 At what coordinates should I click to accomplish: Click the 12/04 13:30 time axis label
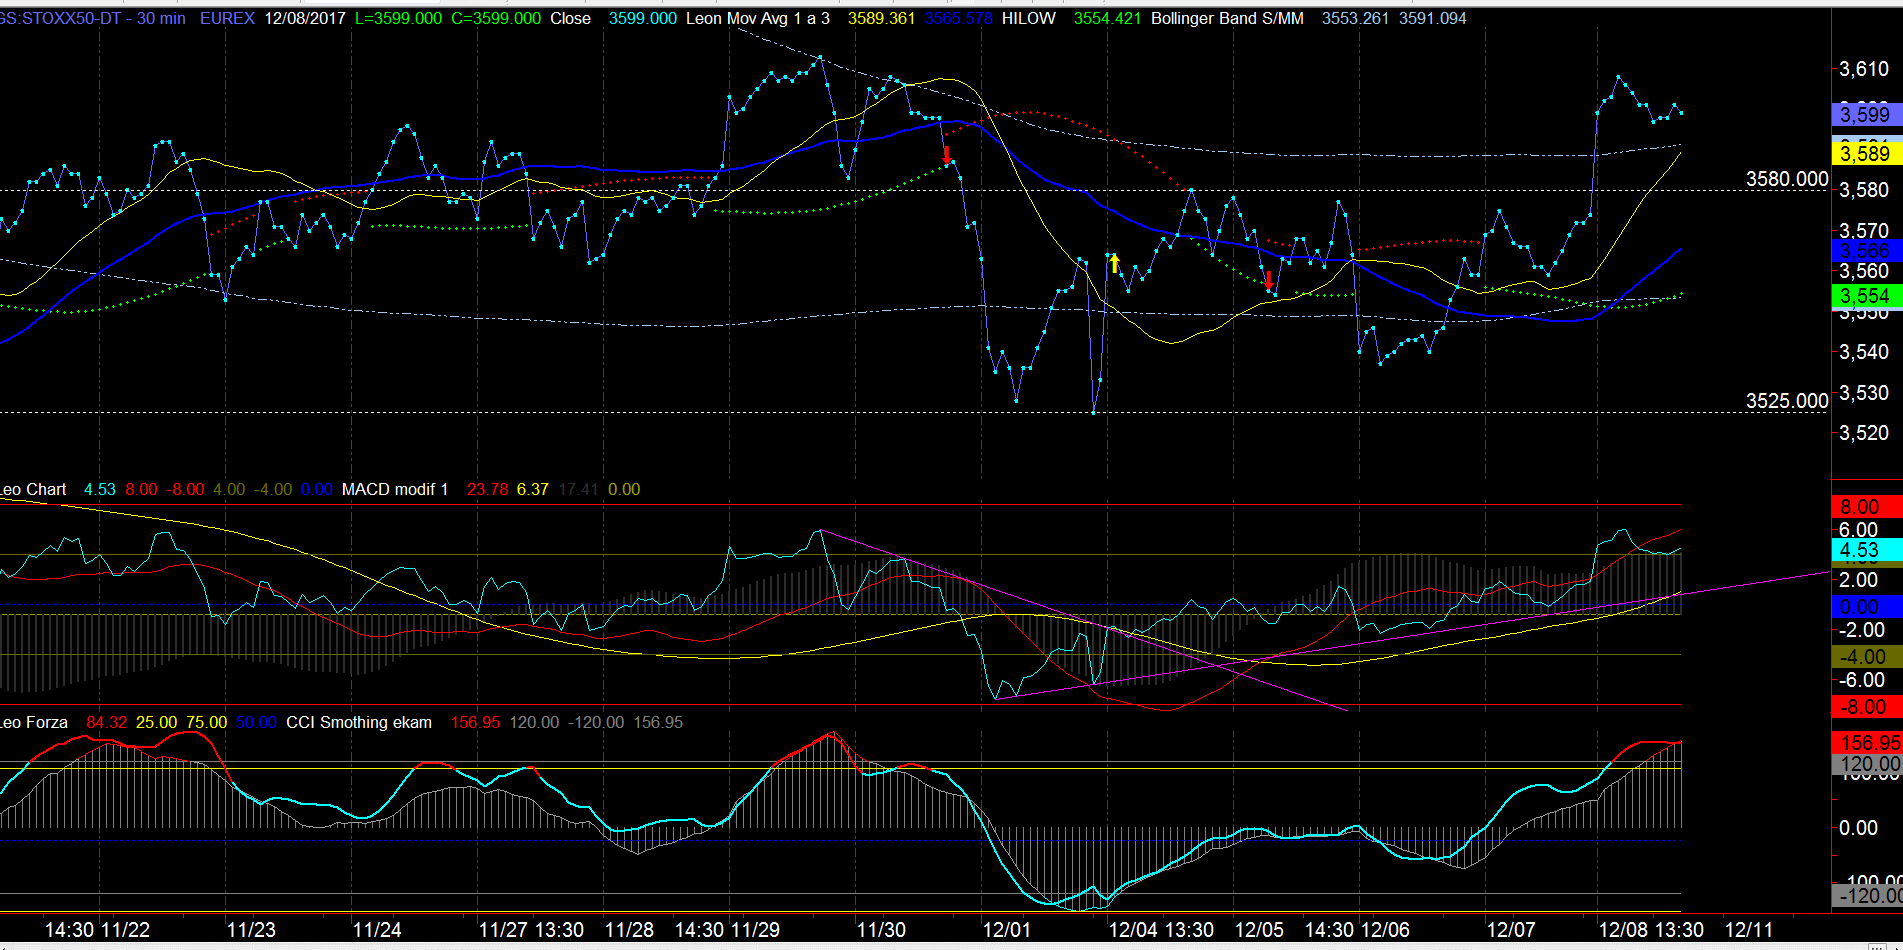tap(1161, 930)
